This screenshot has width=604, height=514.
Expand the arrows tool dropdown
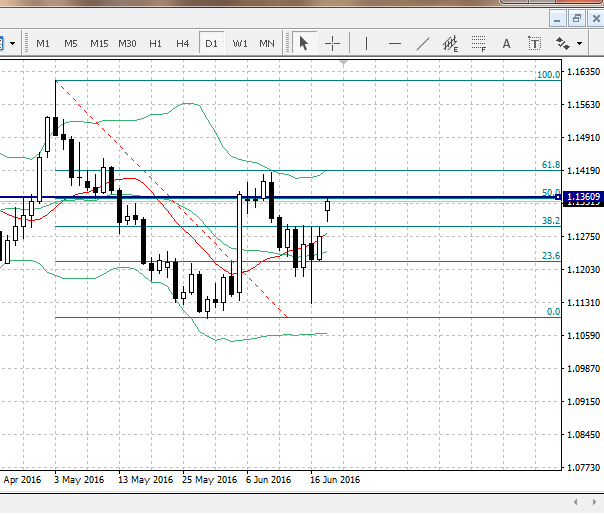579,44
